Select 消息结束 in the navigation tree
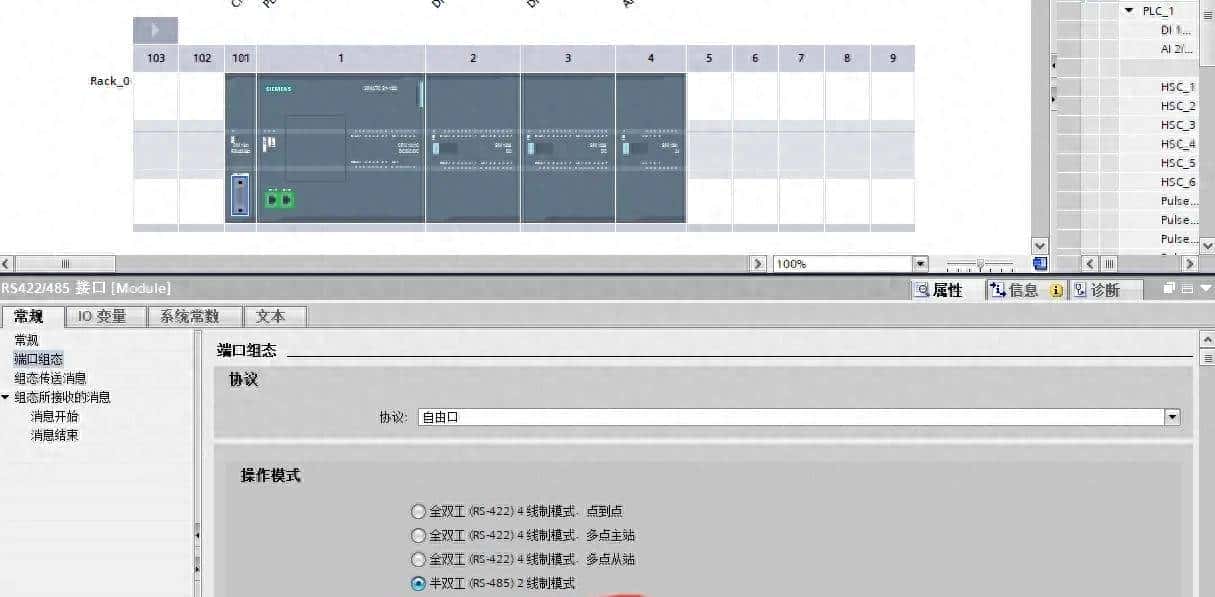Image resolution: width=1215 pixels, height=597 pixels. (55, 435)
